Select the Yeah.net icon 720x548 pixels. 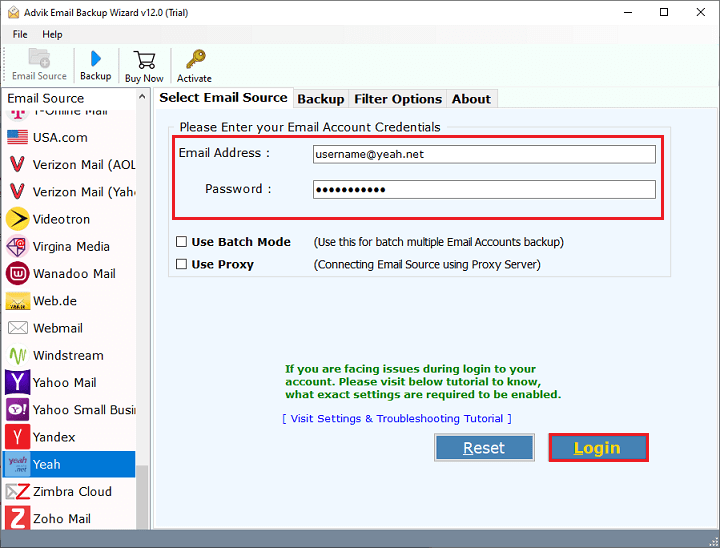[17, 464]
